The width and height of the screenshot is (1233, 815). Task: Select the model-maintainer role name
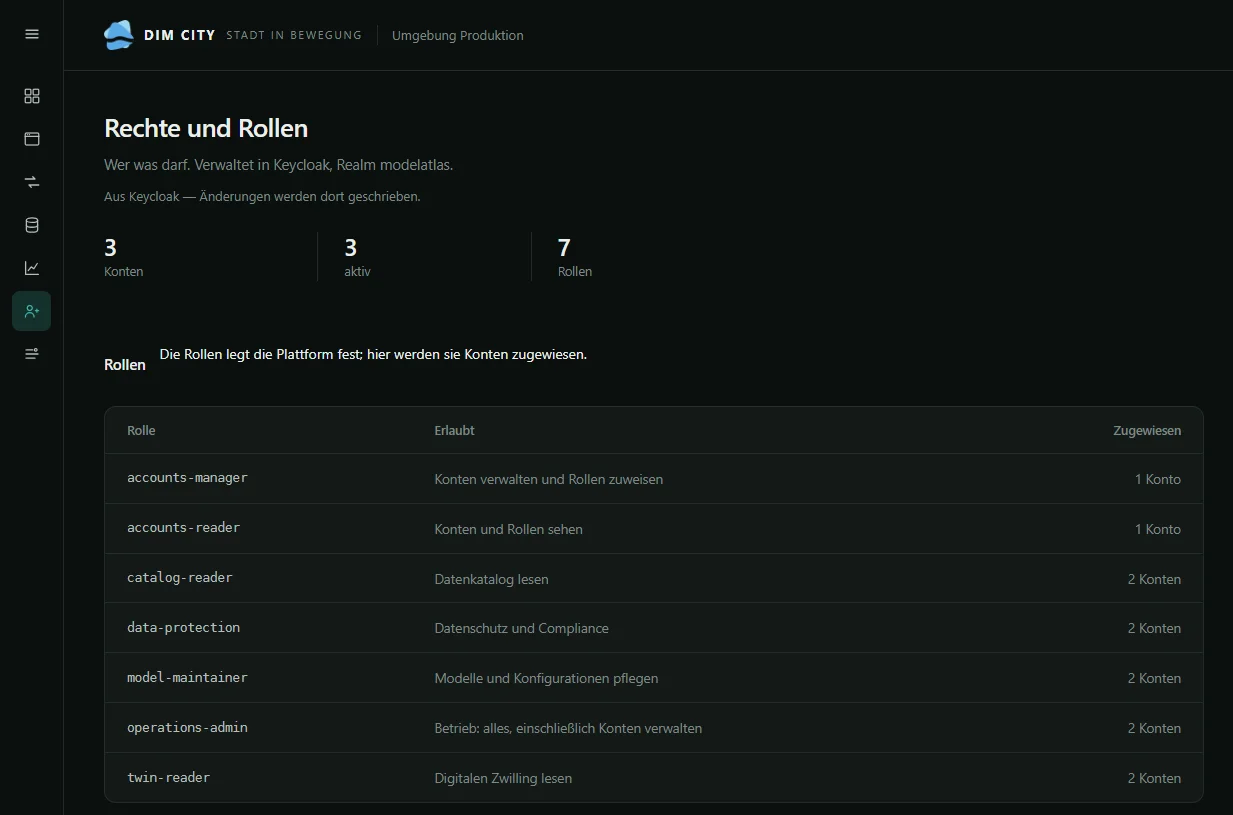pyautogui.click(x=187, y=678)
